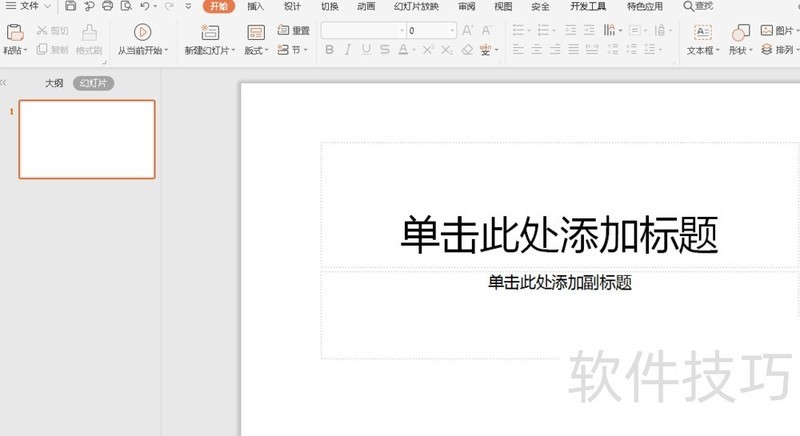Viewport: 800px width, 436px height.
Task: Click the 新建幻灯片 new slide icon
Action: [x=210, y=32]
